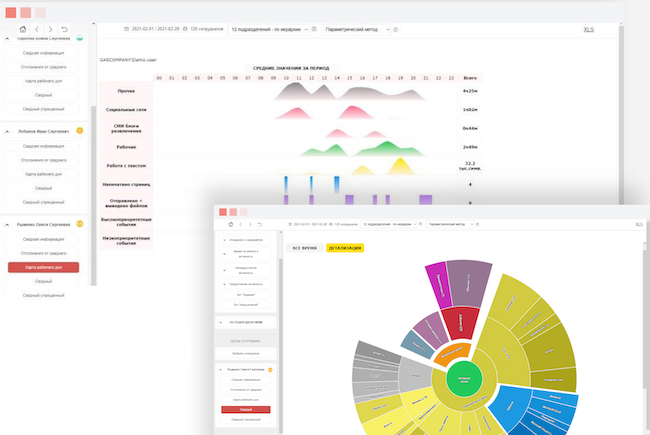Click info icon after the front window's подразделений dropdown
650x435 pixels.
pos(420,224)
